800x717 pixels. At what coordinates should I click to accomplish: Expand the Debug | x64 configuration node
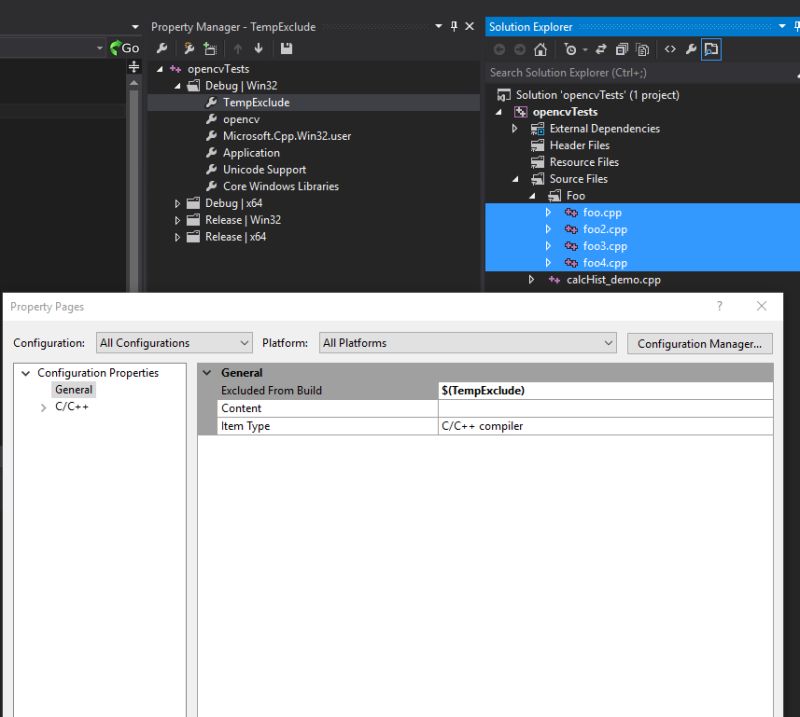click(178, 203)
